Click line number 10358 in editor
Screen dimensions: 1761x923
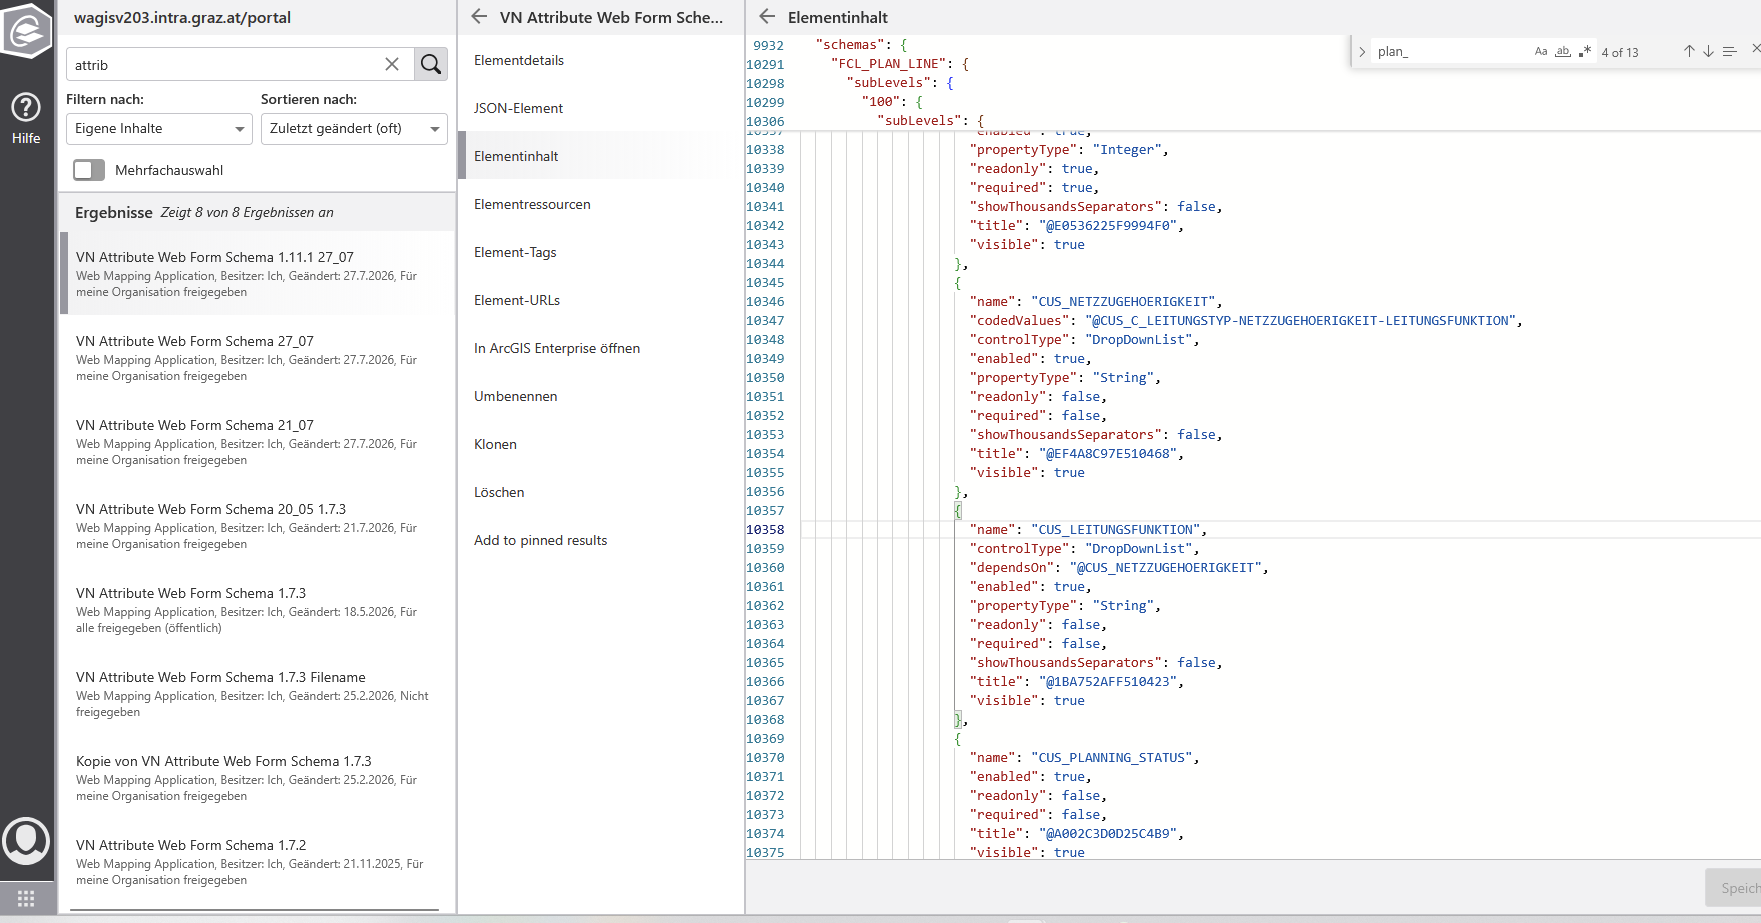tap(765, 530)
